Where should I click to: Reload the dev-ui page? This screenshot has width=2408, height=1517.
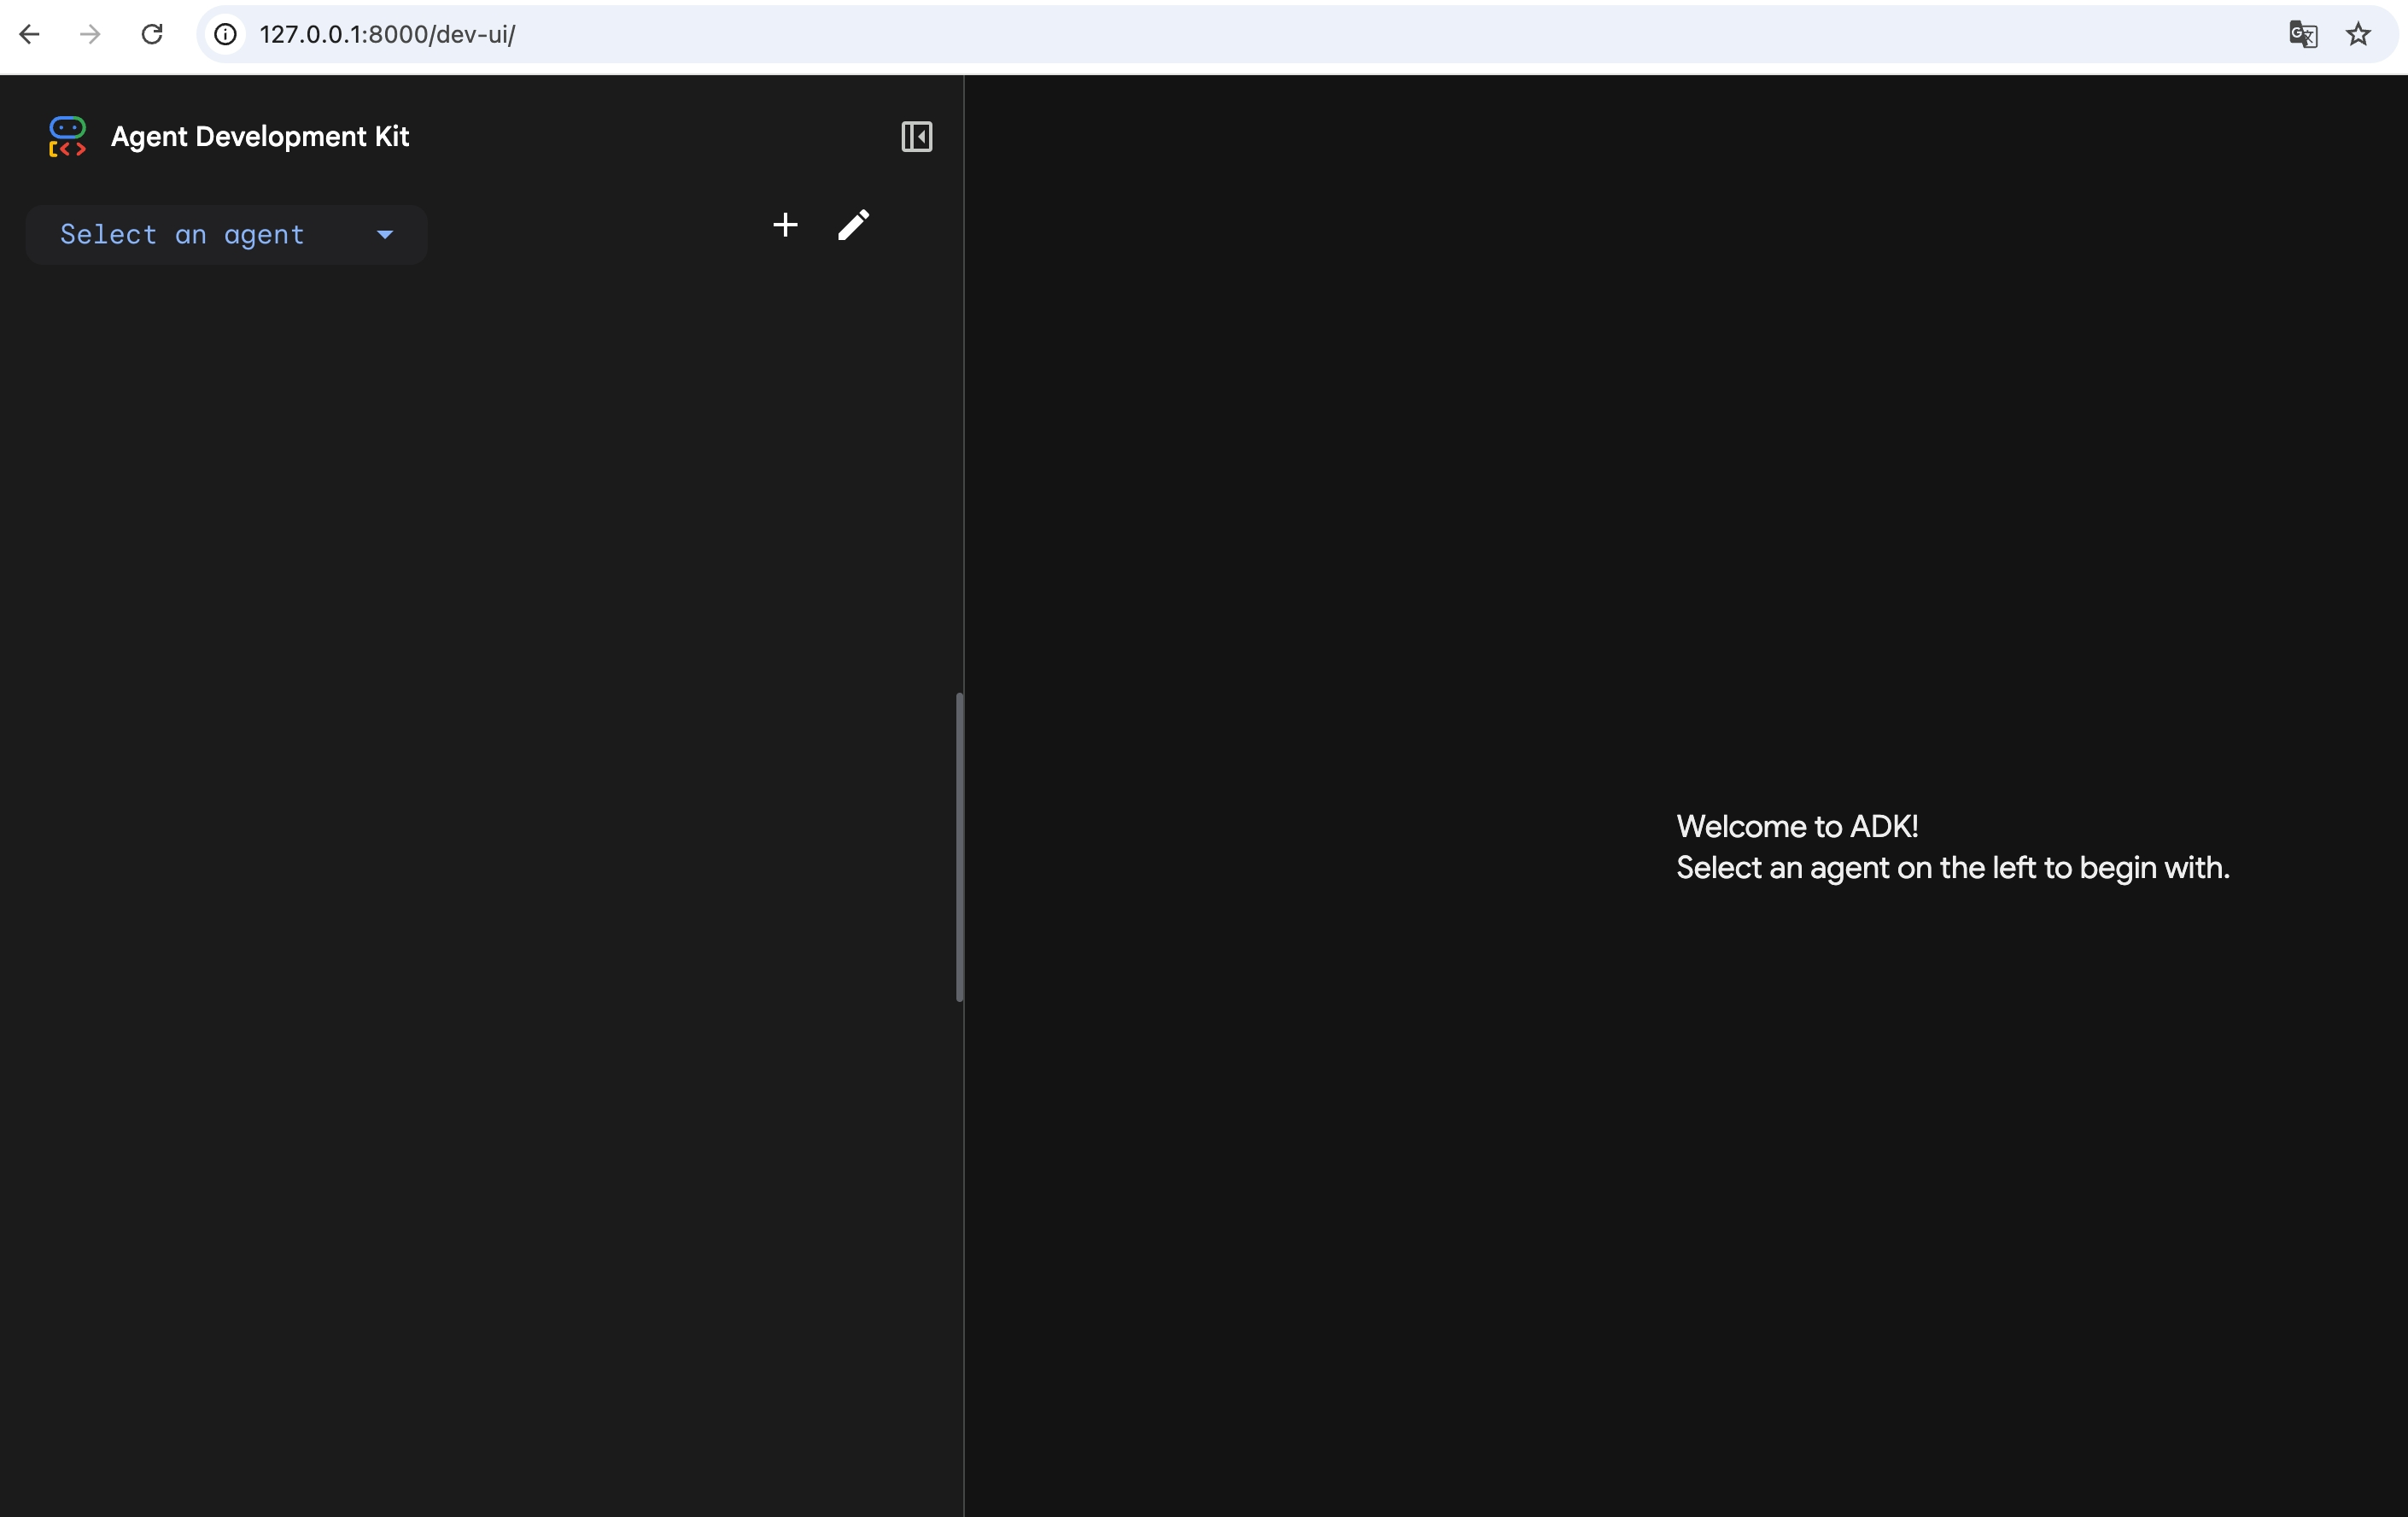pos(152,34)
